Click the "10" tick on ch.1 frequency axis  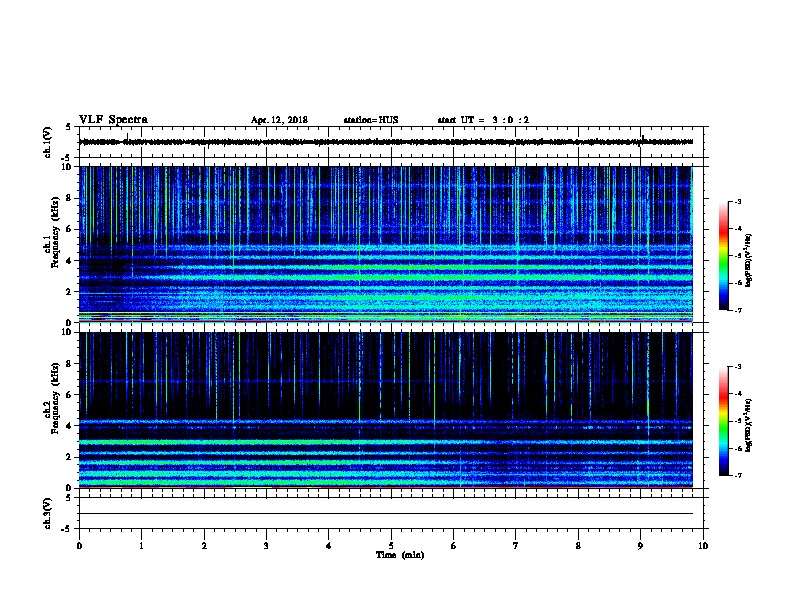tap(69, 167)
